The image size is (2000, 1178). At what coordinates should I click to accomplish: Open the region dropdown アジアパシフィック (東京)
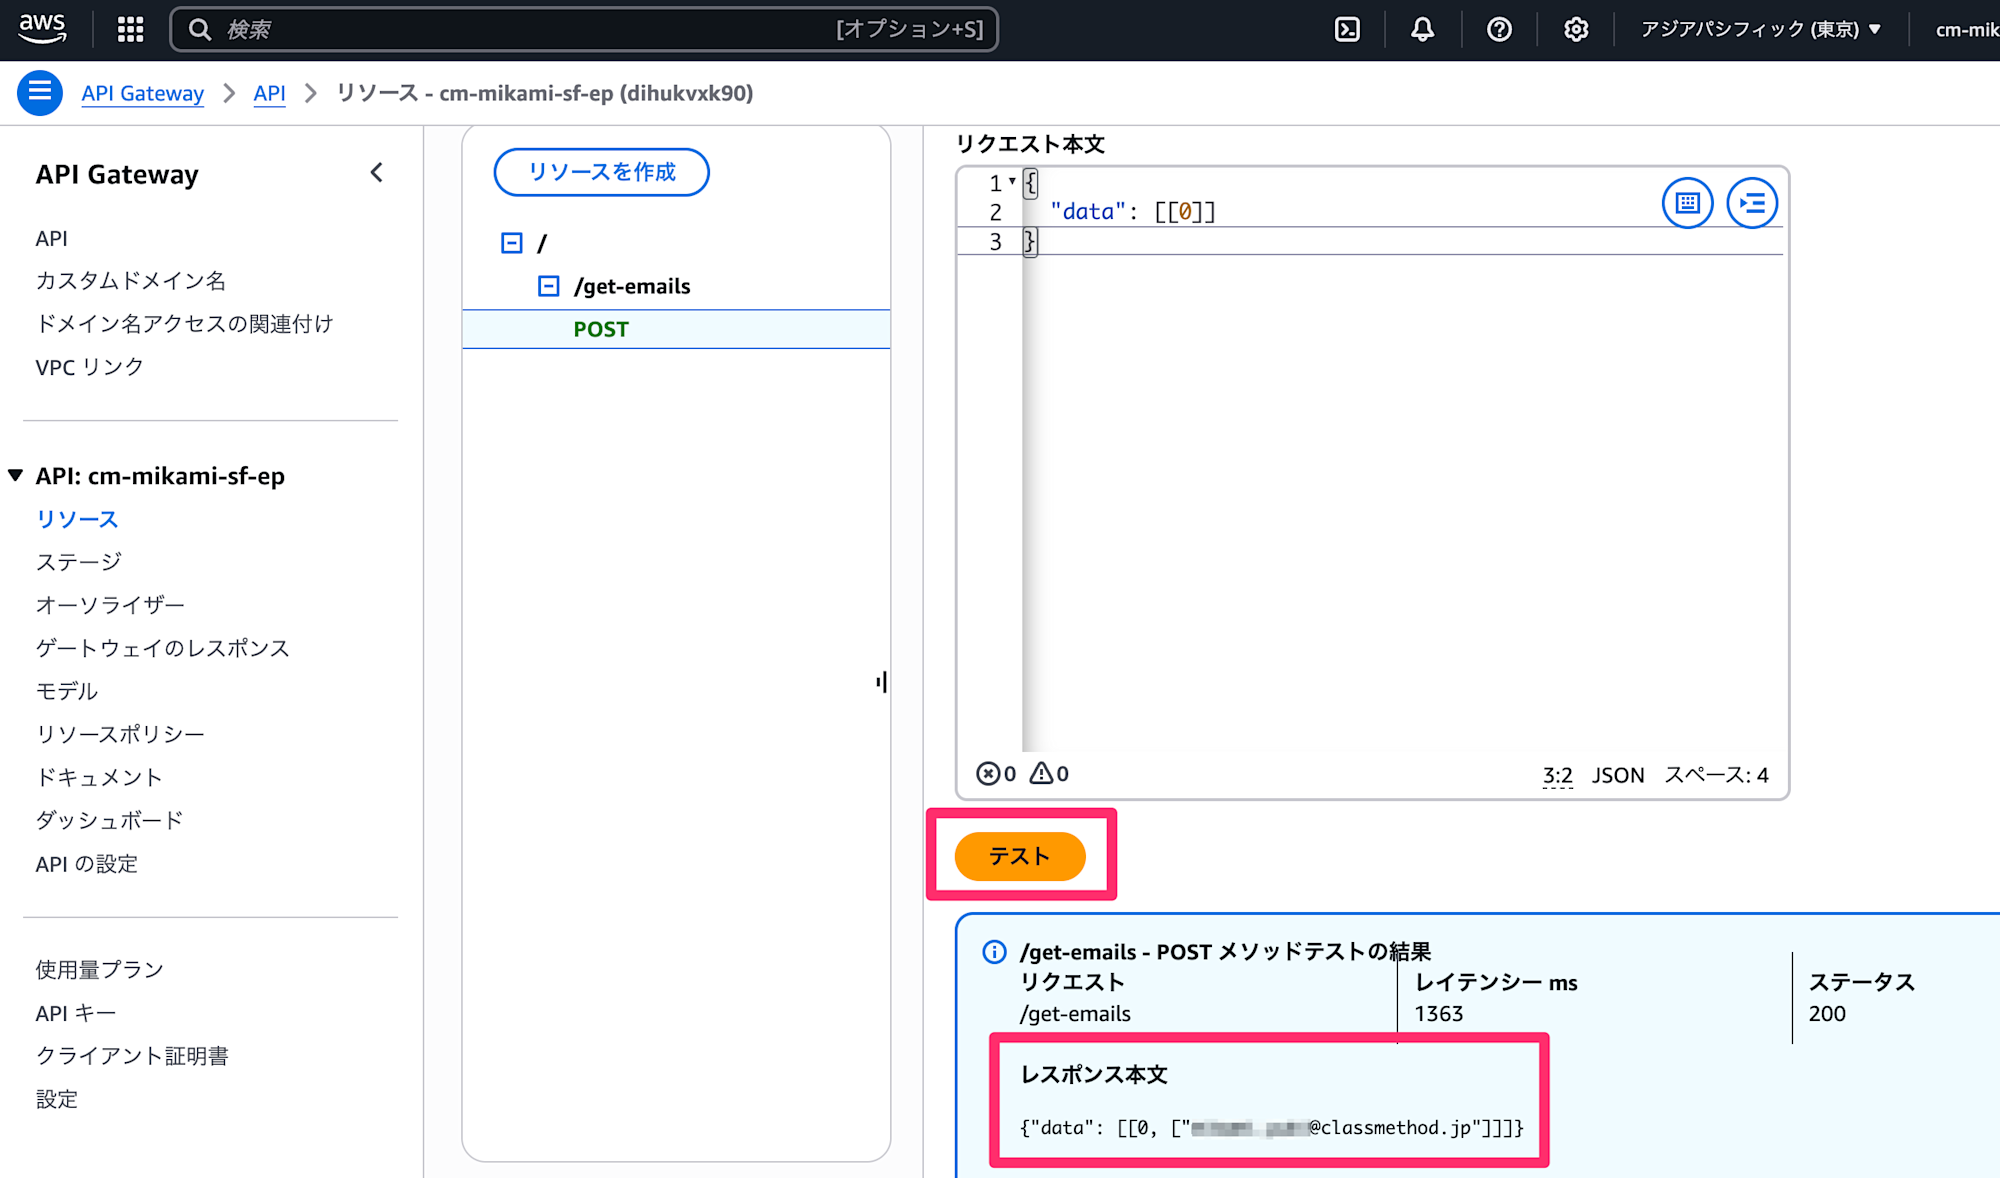click(x=1760, y=29)
